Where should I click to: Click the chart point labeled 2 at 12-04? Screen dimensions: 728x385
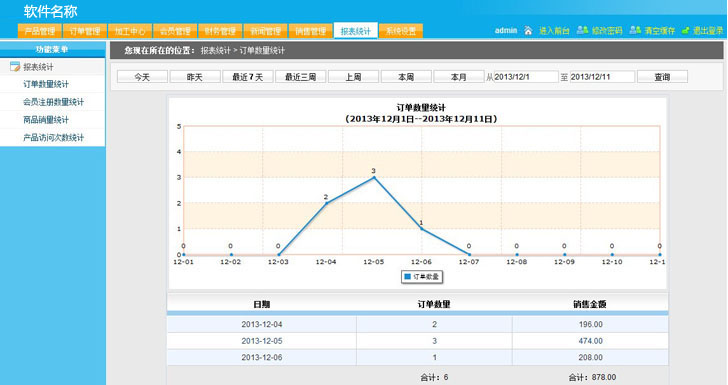[x=326, y=203]
